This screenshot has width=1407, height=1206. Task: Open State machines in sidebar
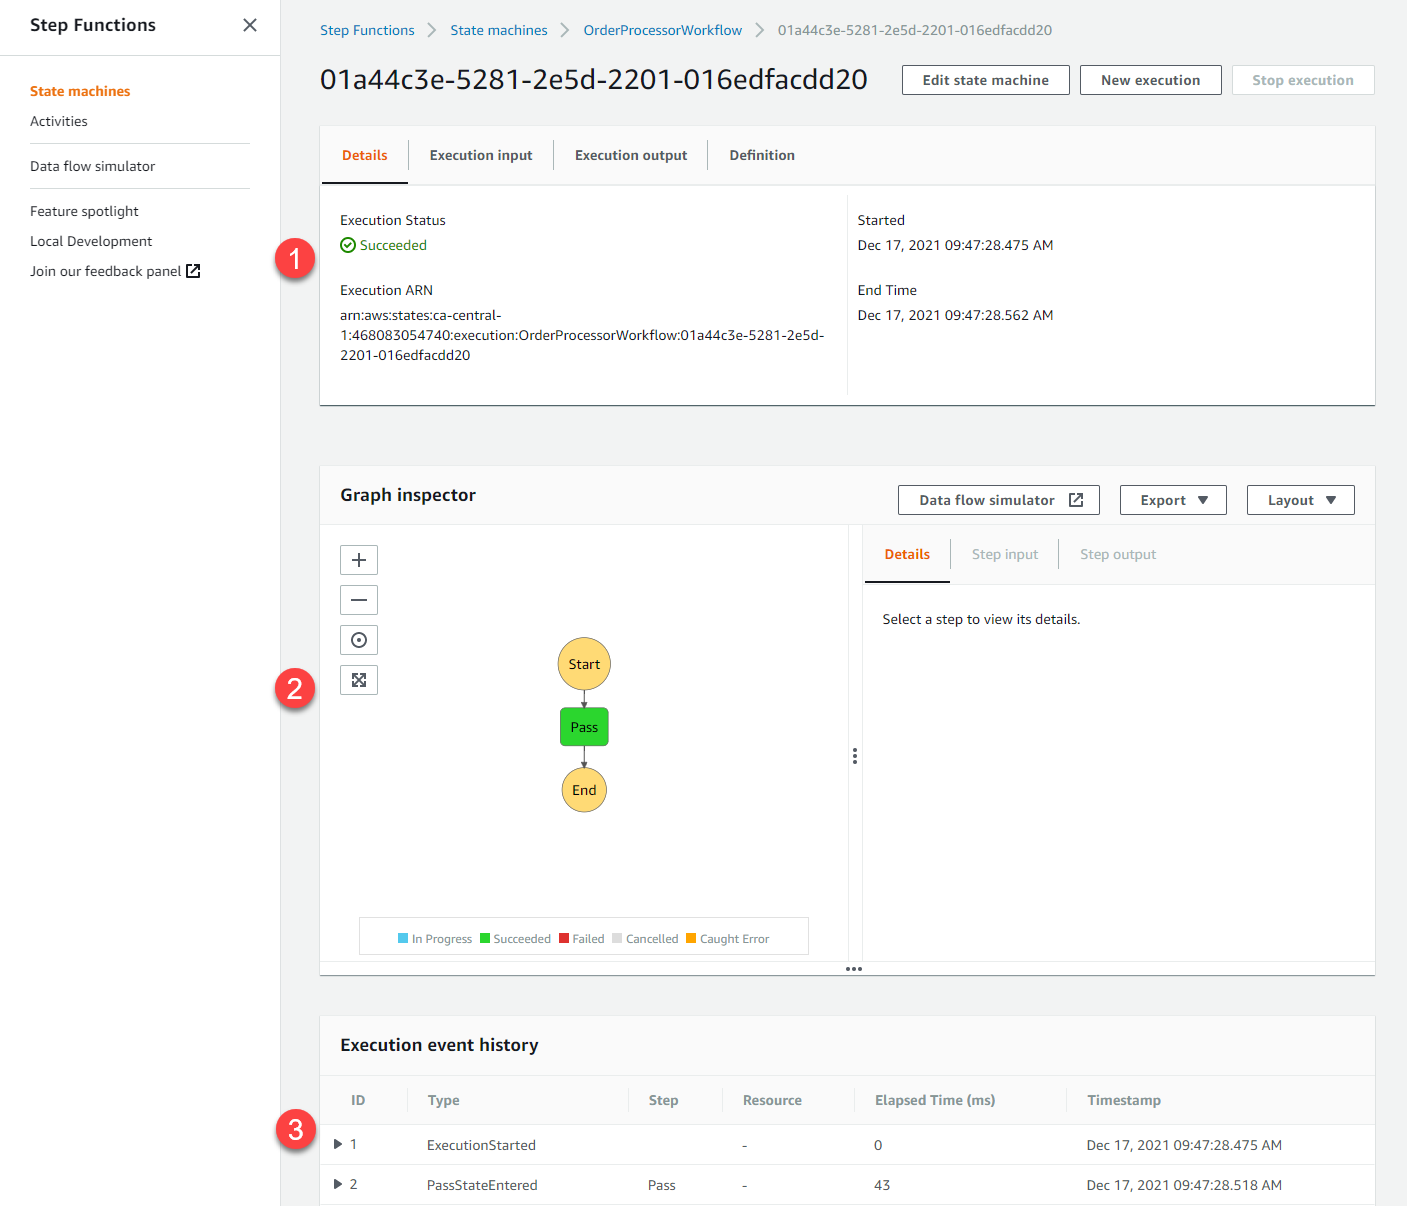point(80,91)
